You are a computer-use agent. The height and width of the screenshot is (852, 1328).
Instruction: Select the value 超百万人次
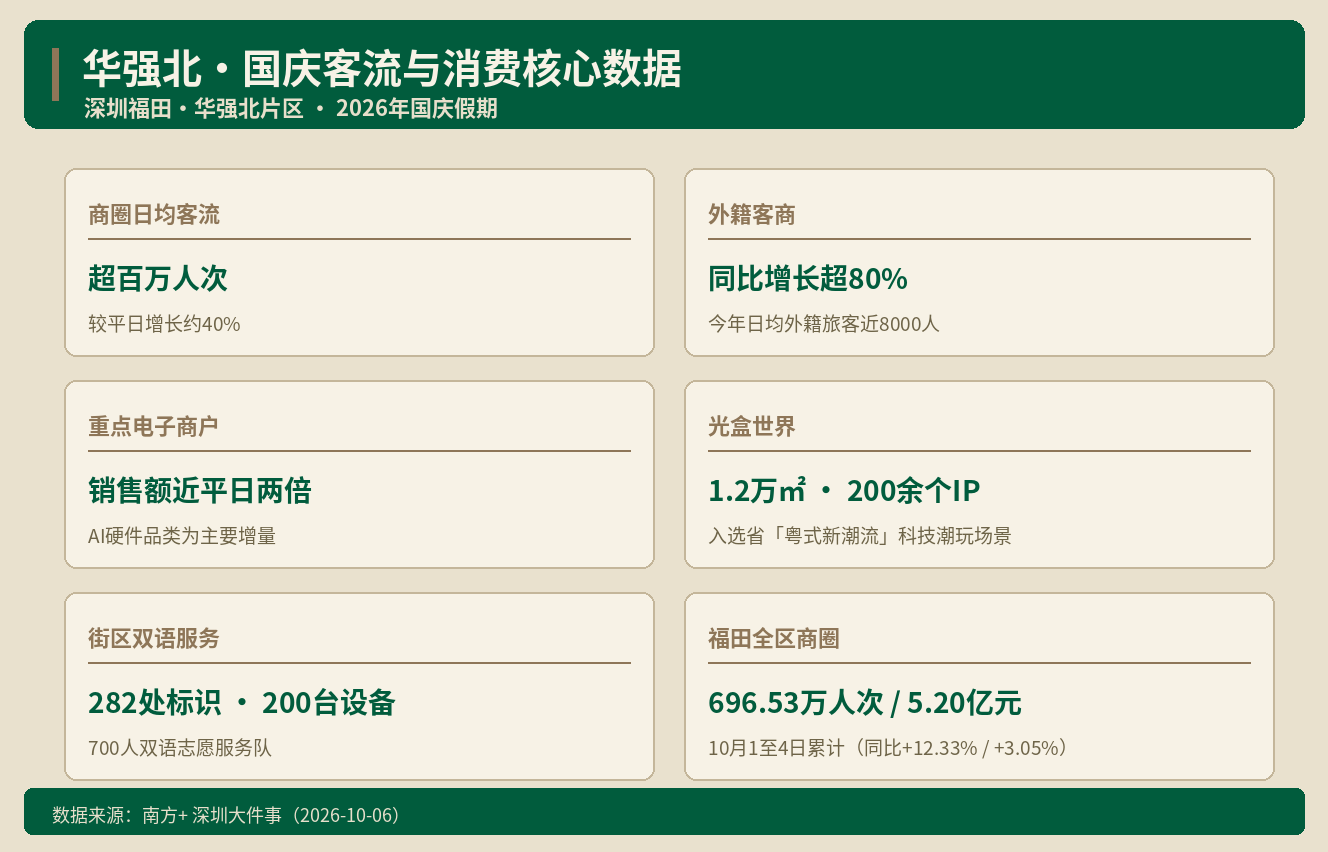(158, 279)
